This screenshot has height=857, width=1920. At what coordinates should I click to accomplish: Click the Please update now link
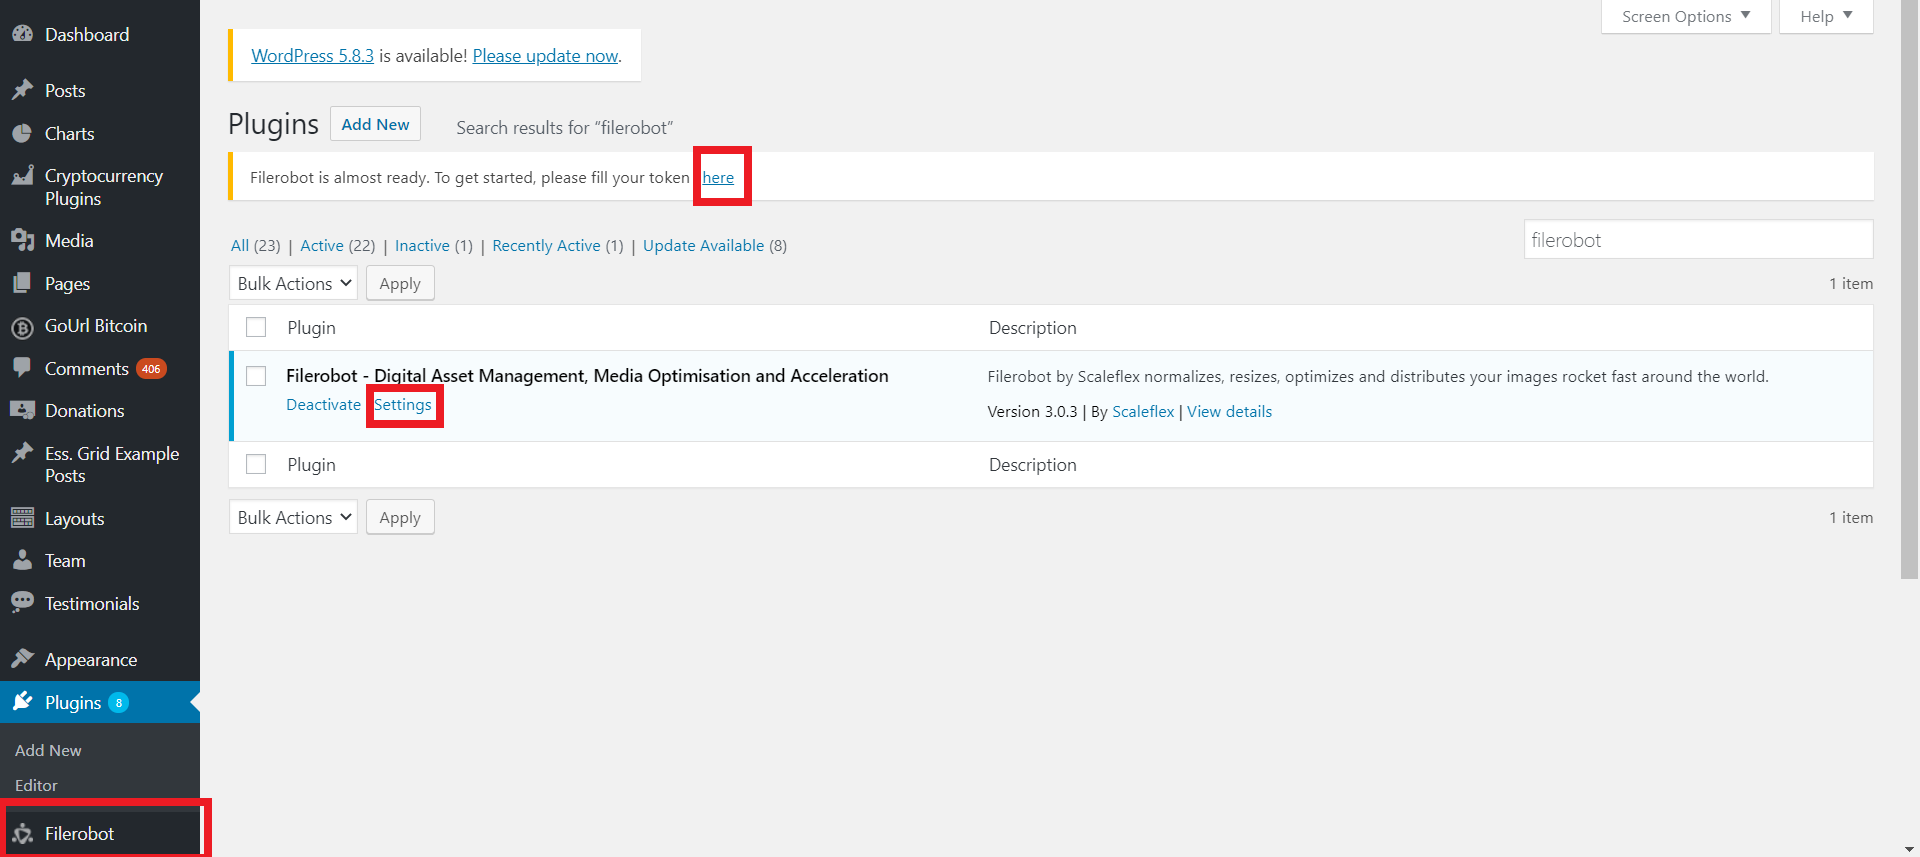click(545, 55)
